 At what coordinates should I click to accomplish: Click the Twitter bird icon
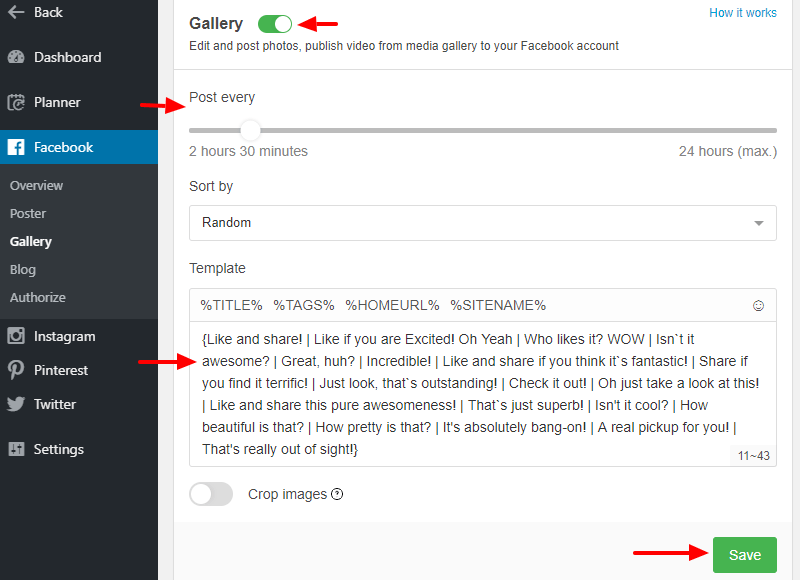16,404
